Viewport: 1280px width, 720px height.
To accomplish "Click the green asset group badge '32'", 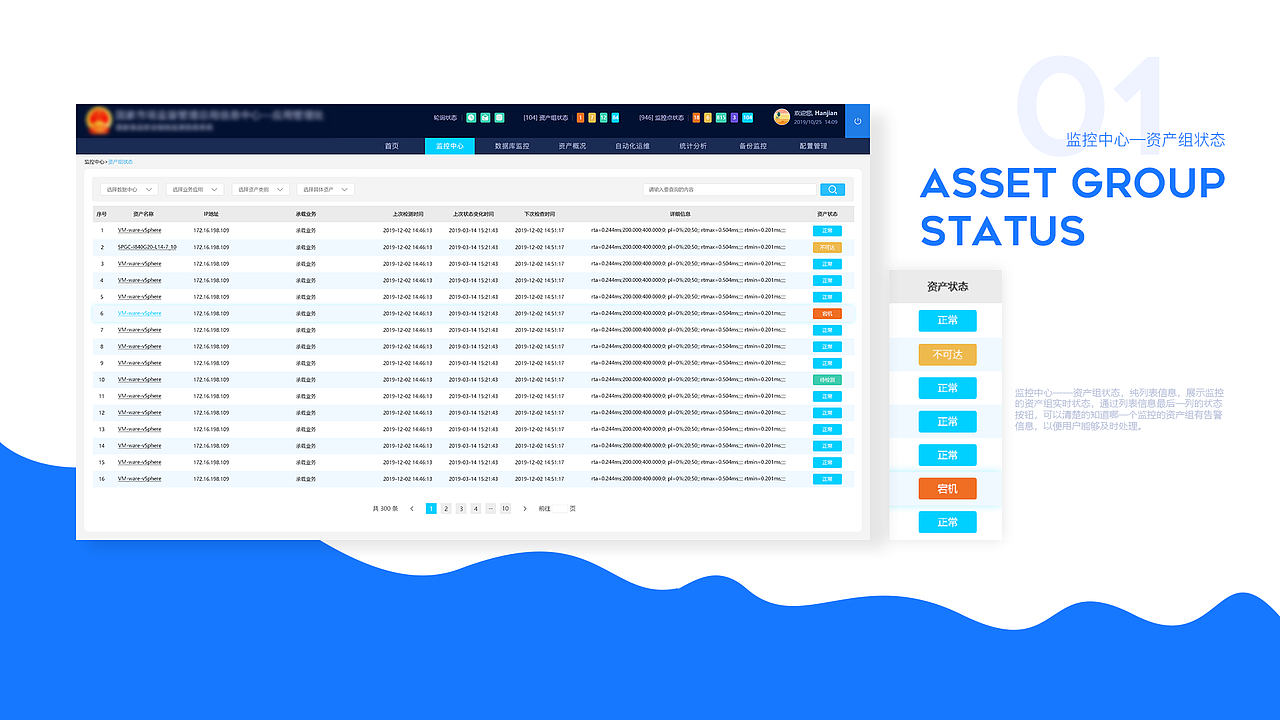I will click(603, 118).
